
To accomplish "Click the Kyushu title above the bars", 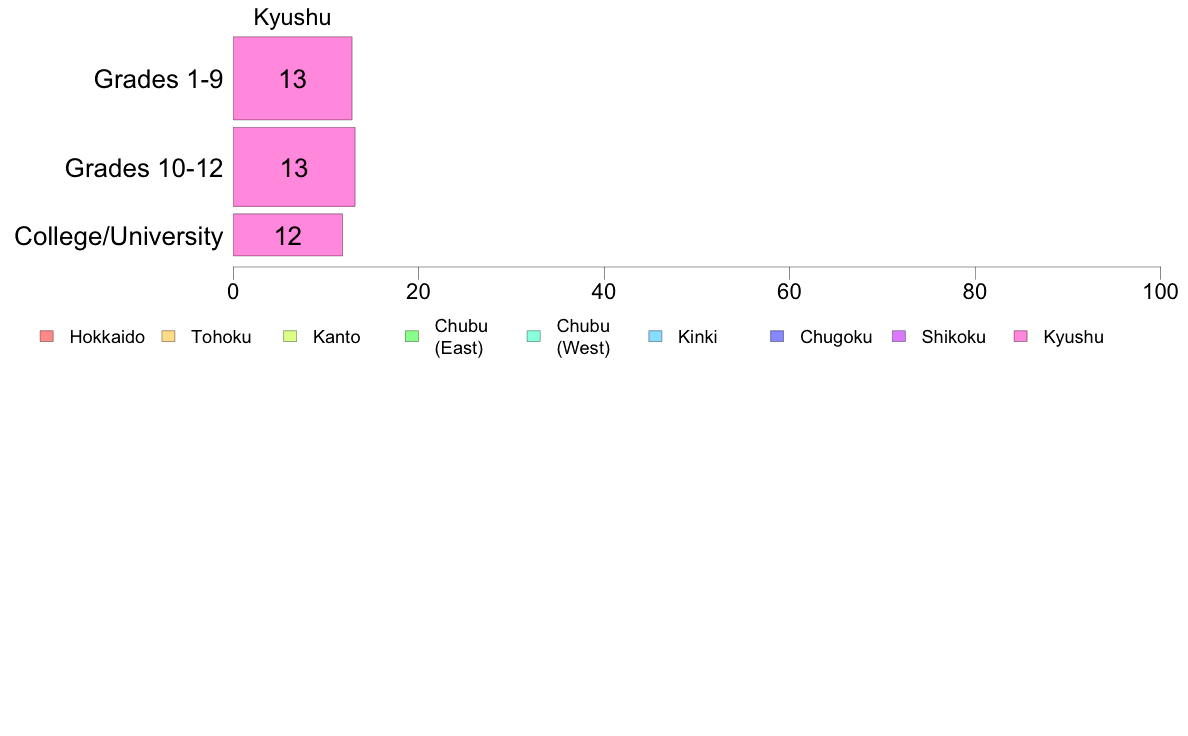I will tap(292, 18).
